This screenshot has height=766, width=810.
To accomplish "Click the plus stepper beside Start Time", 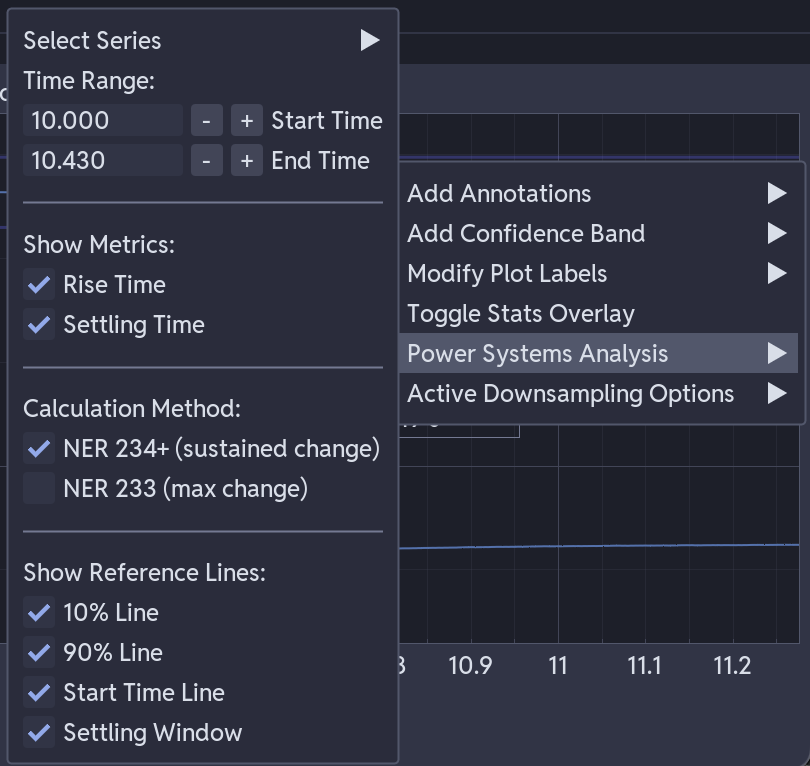I will coord(246,120).
